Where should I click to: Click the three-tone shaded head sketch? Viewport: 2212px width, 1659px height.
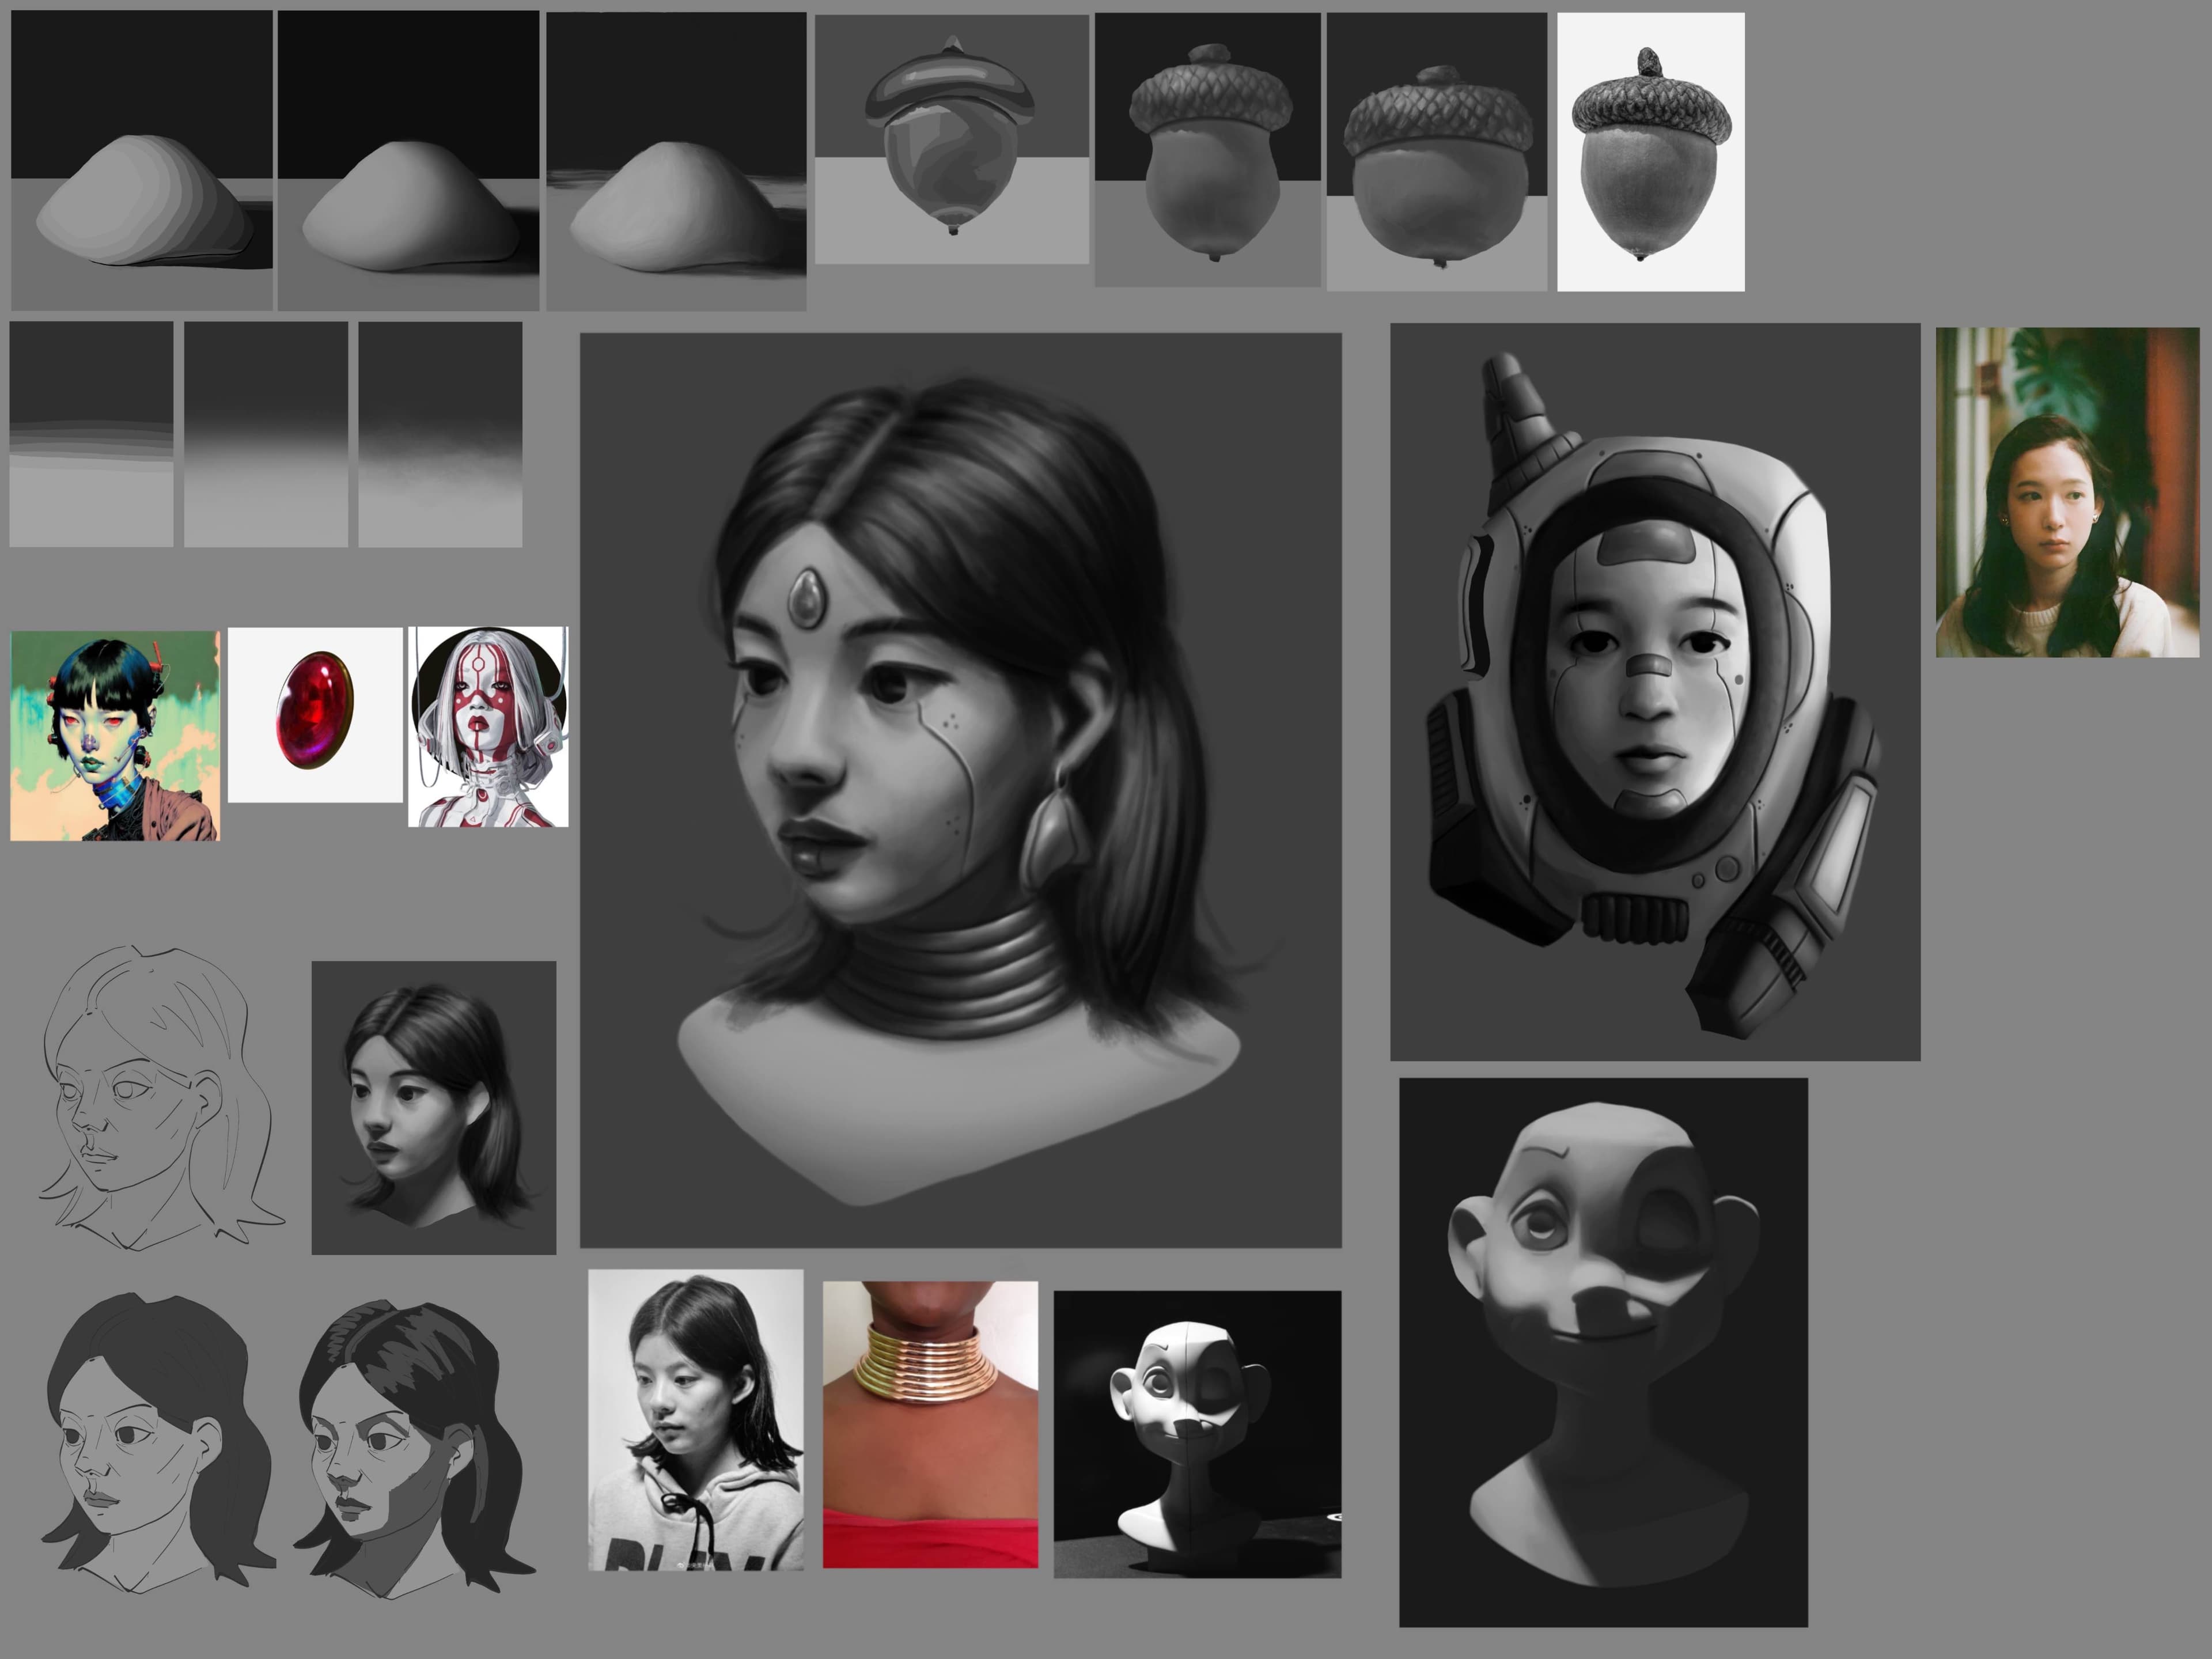[415, 1445]
